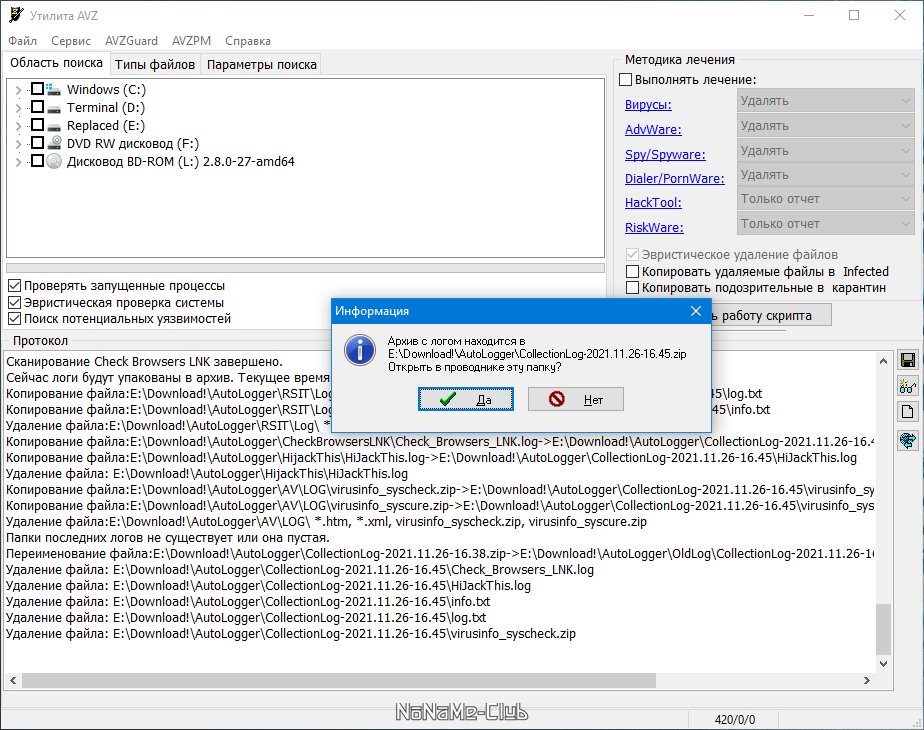Image resolution: width=924 pixels, height=730 pixels.
Task: Check the Дисковод BD-ROM (L:) checkbox
Action: [x=37, y=161]
